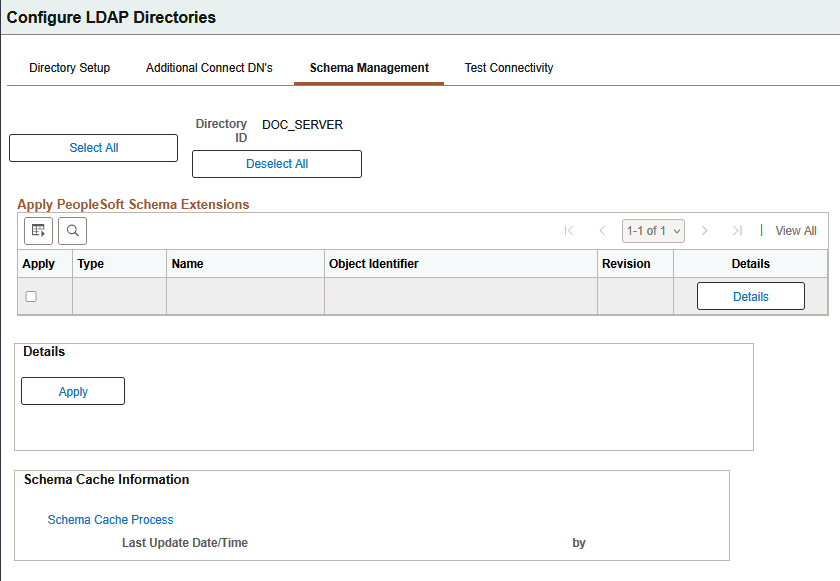840x581 pixels.
Task: Click the next-row navigation arrow
Action: [704, 230]
